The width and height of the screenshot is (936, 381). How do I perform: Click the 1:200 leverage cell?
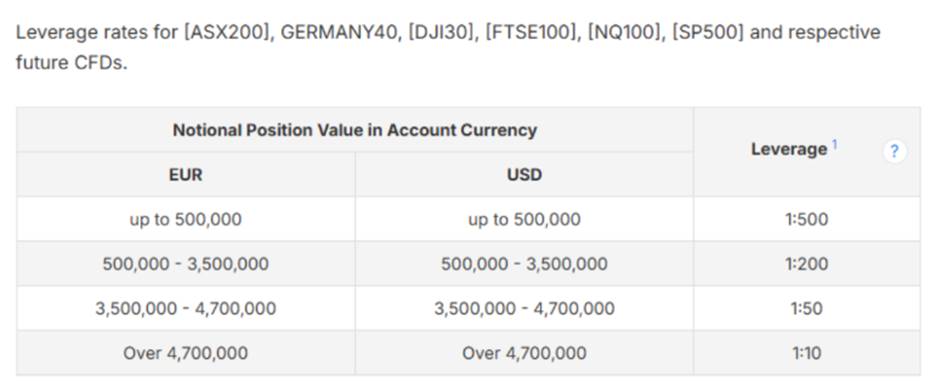[x=806, y=263]
